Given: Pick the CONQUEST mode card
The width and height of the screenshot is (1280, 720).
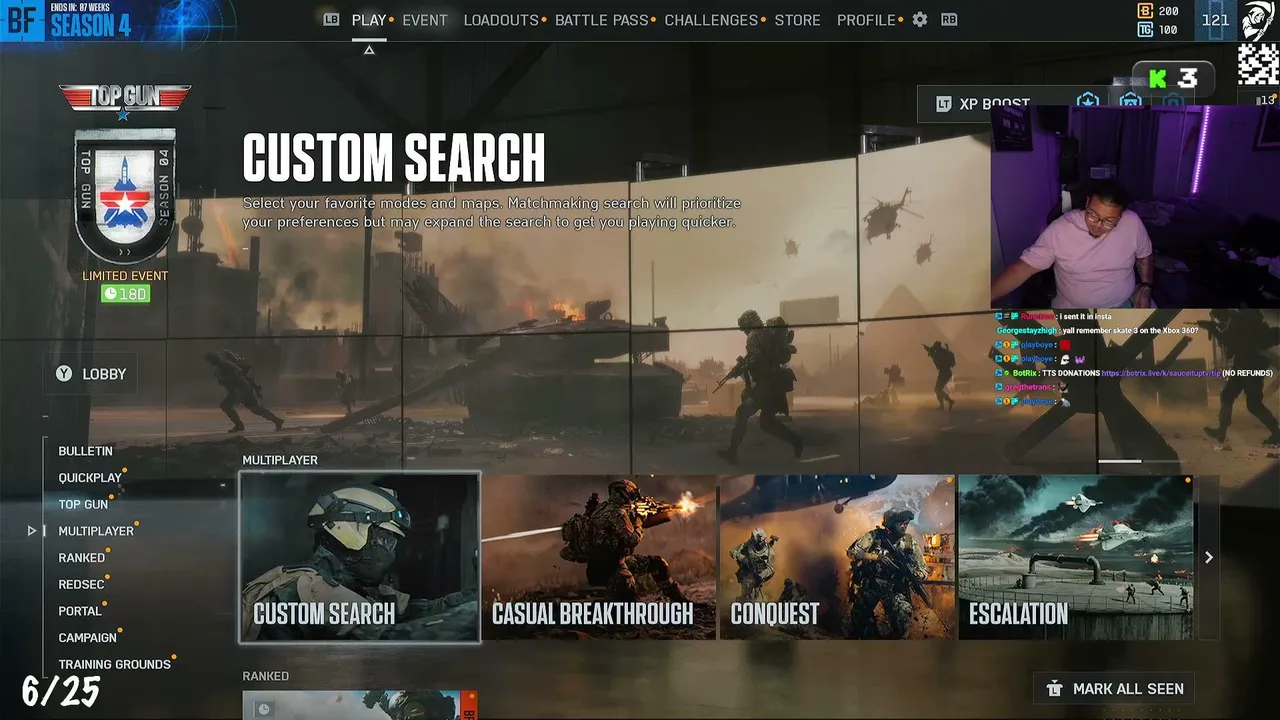Looking at the screenshot, I should click(x=837, y=557).
